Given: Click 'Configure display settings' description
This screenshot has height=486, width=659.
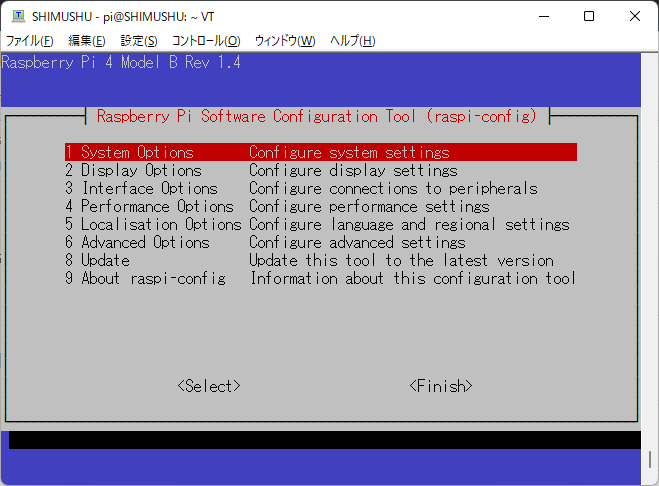Looking at the screenshot, I should click(x=353, y=170).
